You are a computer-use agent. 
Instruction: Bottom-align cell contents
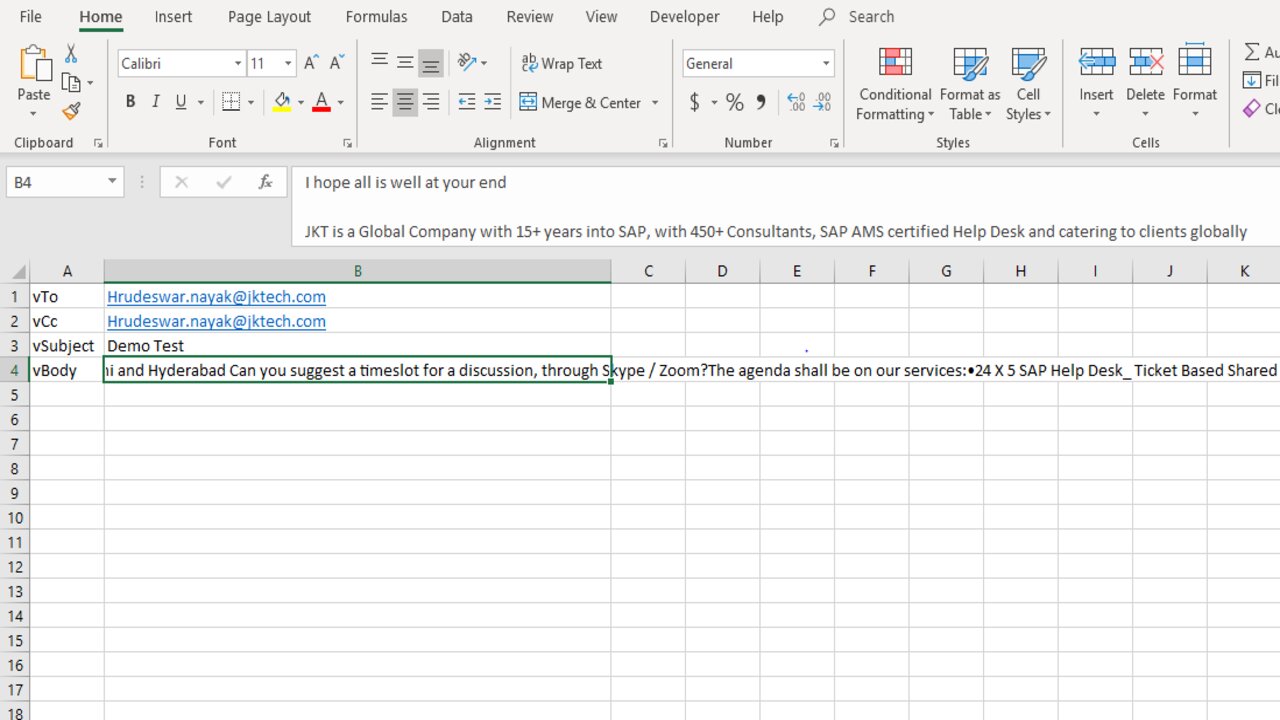tap(431, 63)
